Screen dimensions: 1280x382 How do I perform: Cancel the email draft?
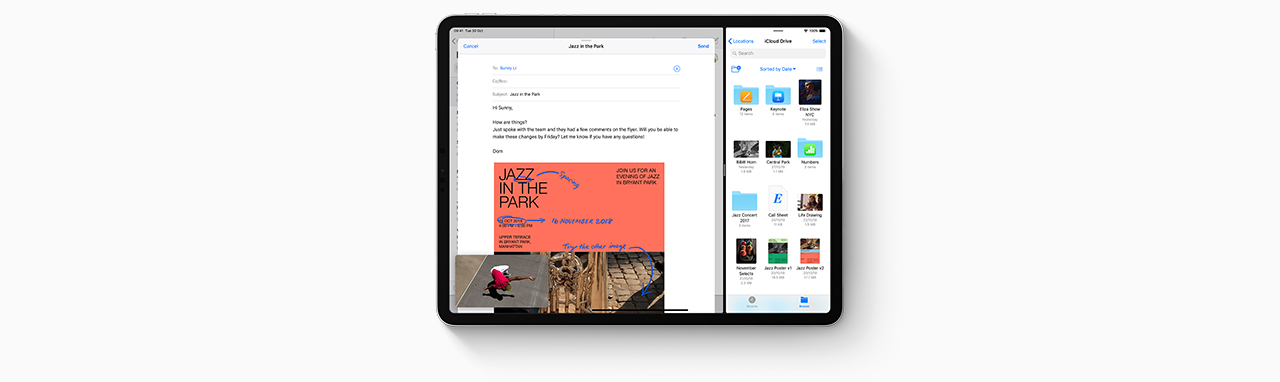[471, 46]
